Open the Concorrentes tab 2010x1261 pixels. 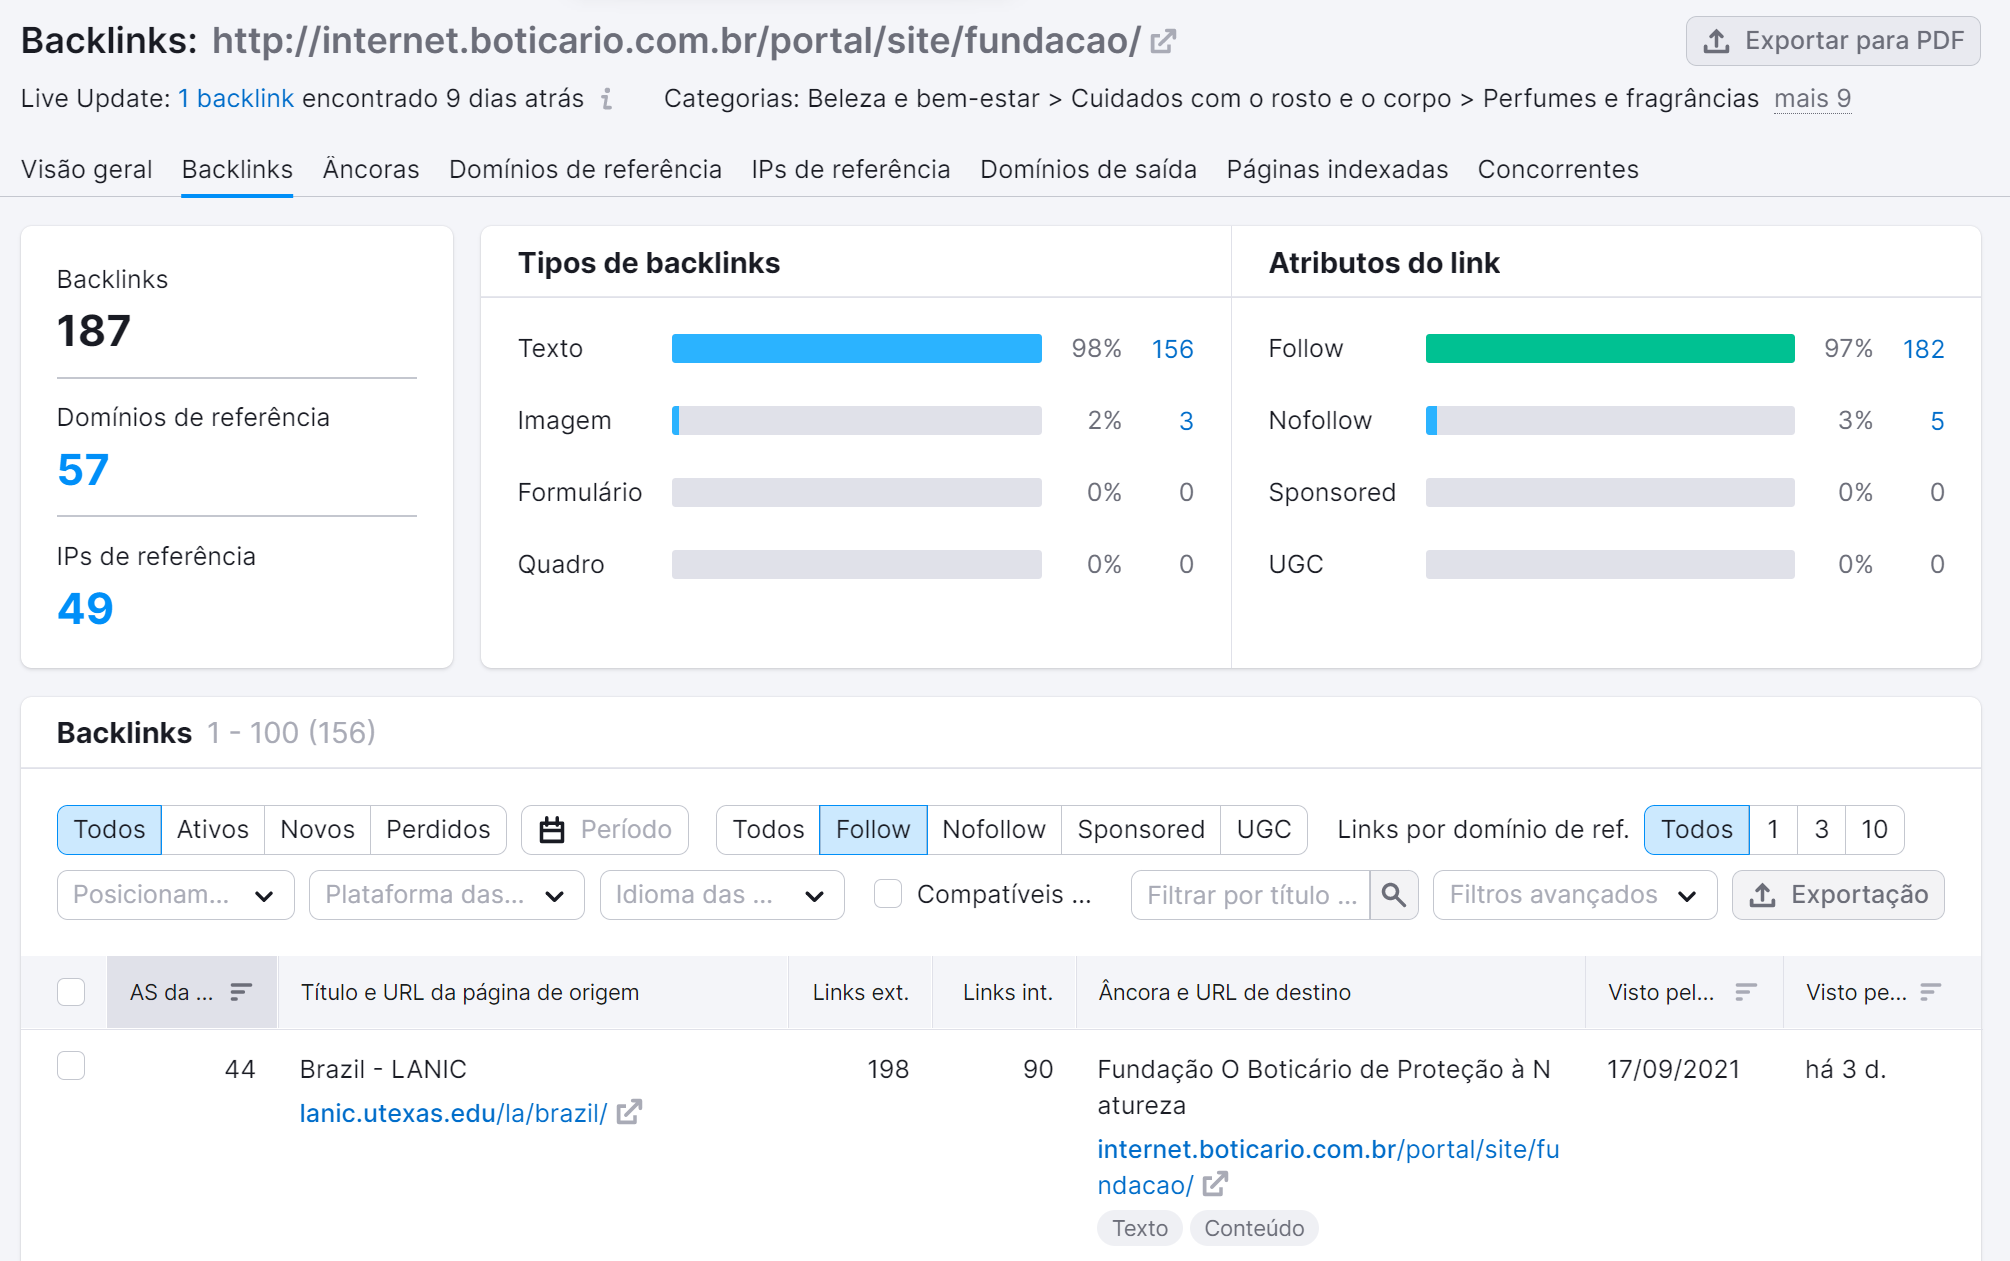point(1557,169)
